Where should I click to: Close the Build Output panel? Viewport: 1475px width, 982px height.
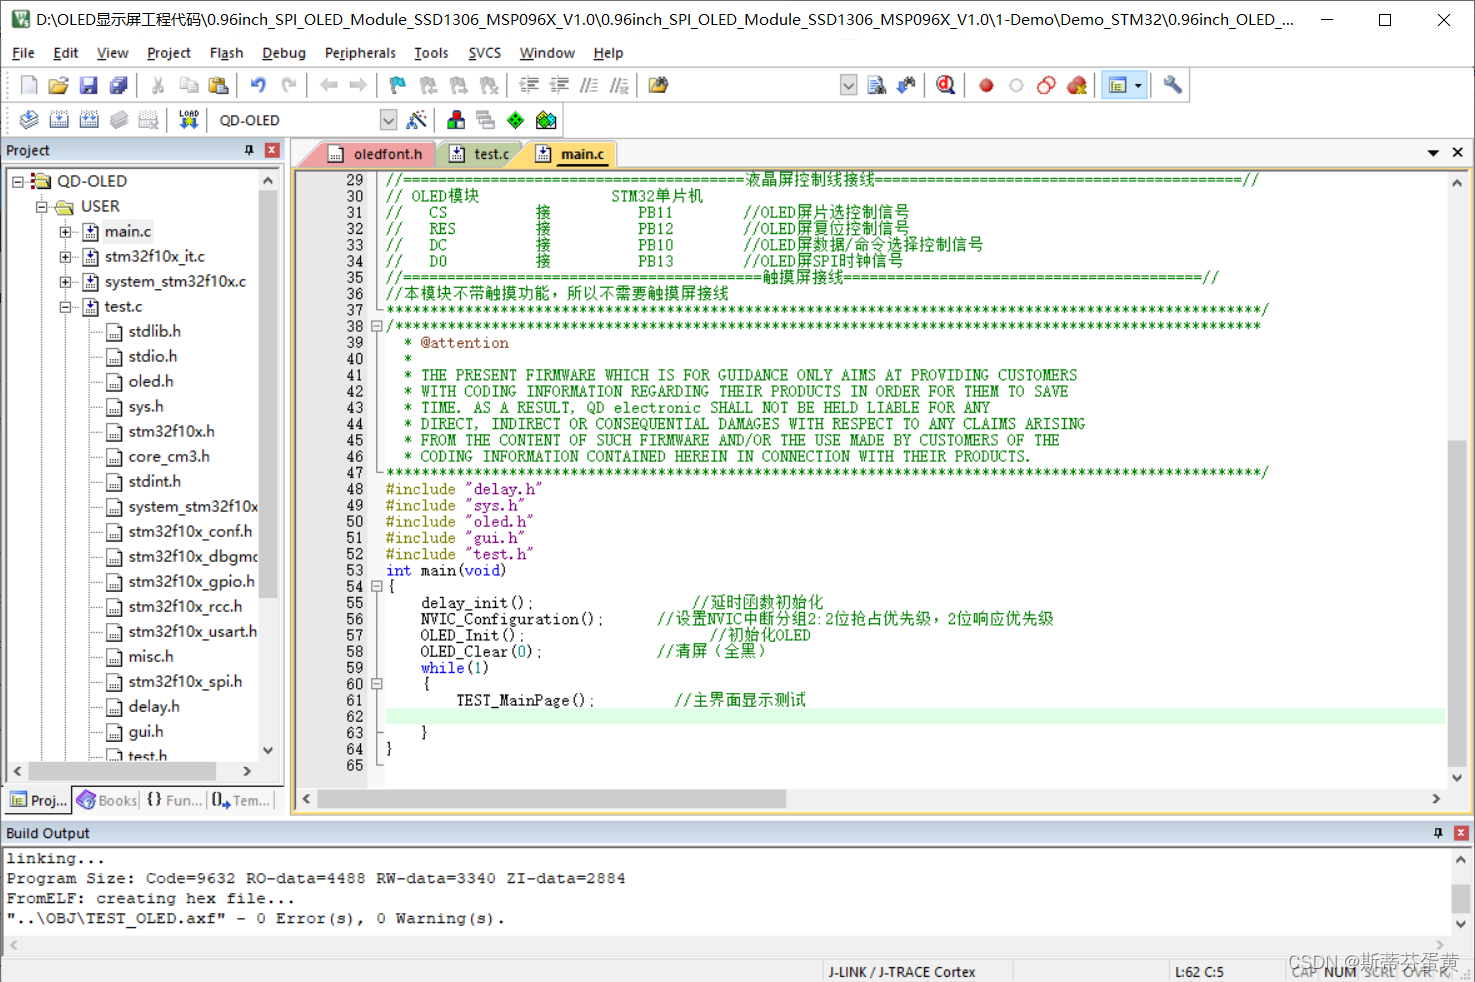click(x=1461, y=833)
